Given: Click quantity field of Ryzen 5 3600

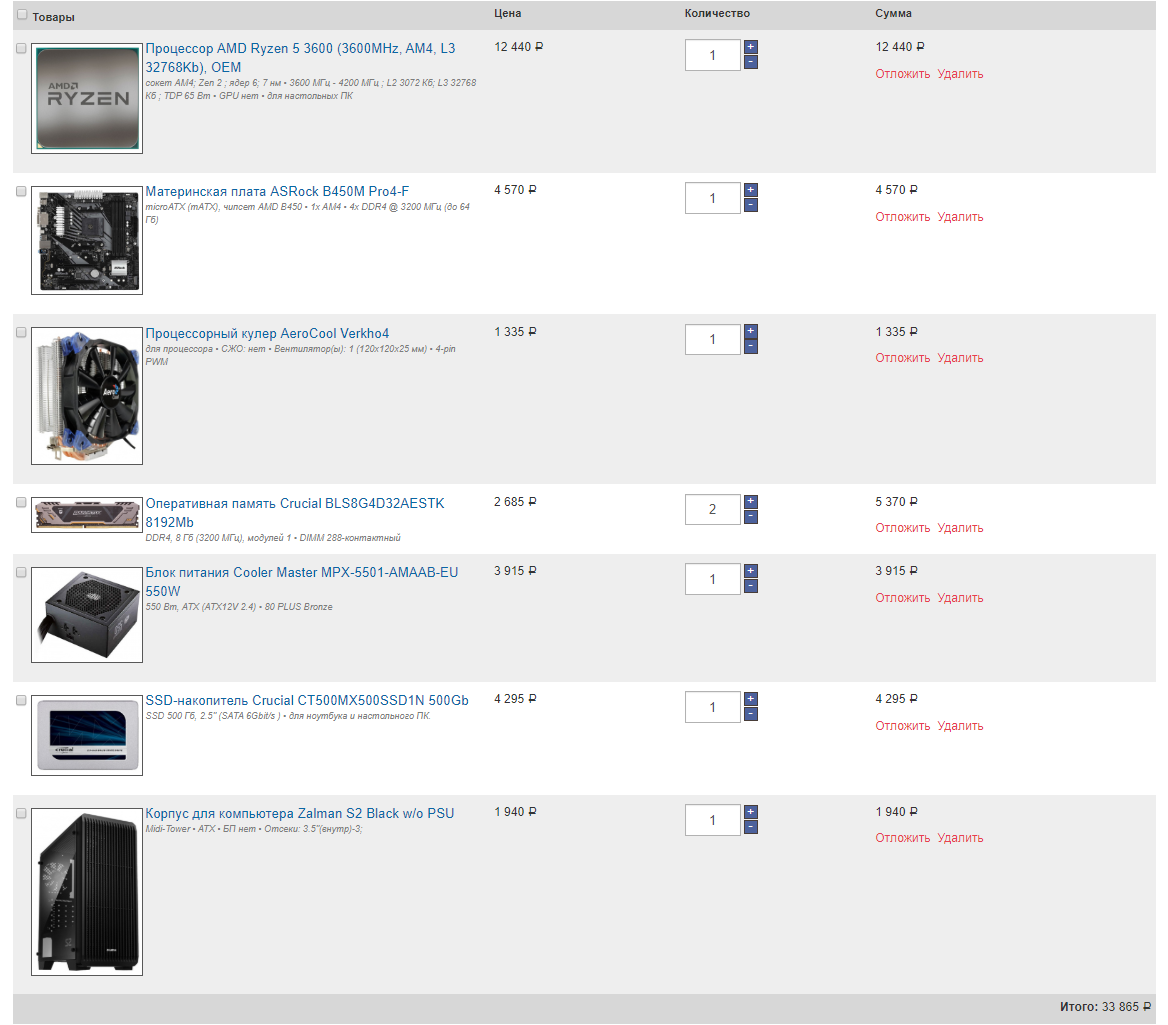Looking at the screenshot, I should coord(713,55).
